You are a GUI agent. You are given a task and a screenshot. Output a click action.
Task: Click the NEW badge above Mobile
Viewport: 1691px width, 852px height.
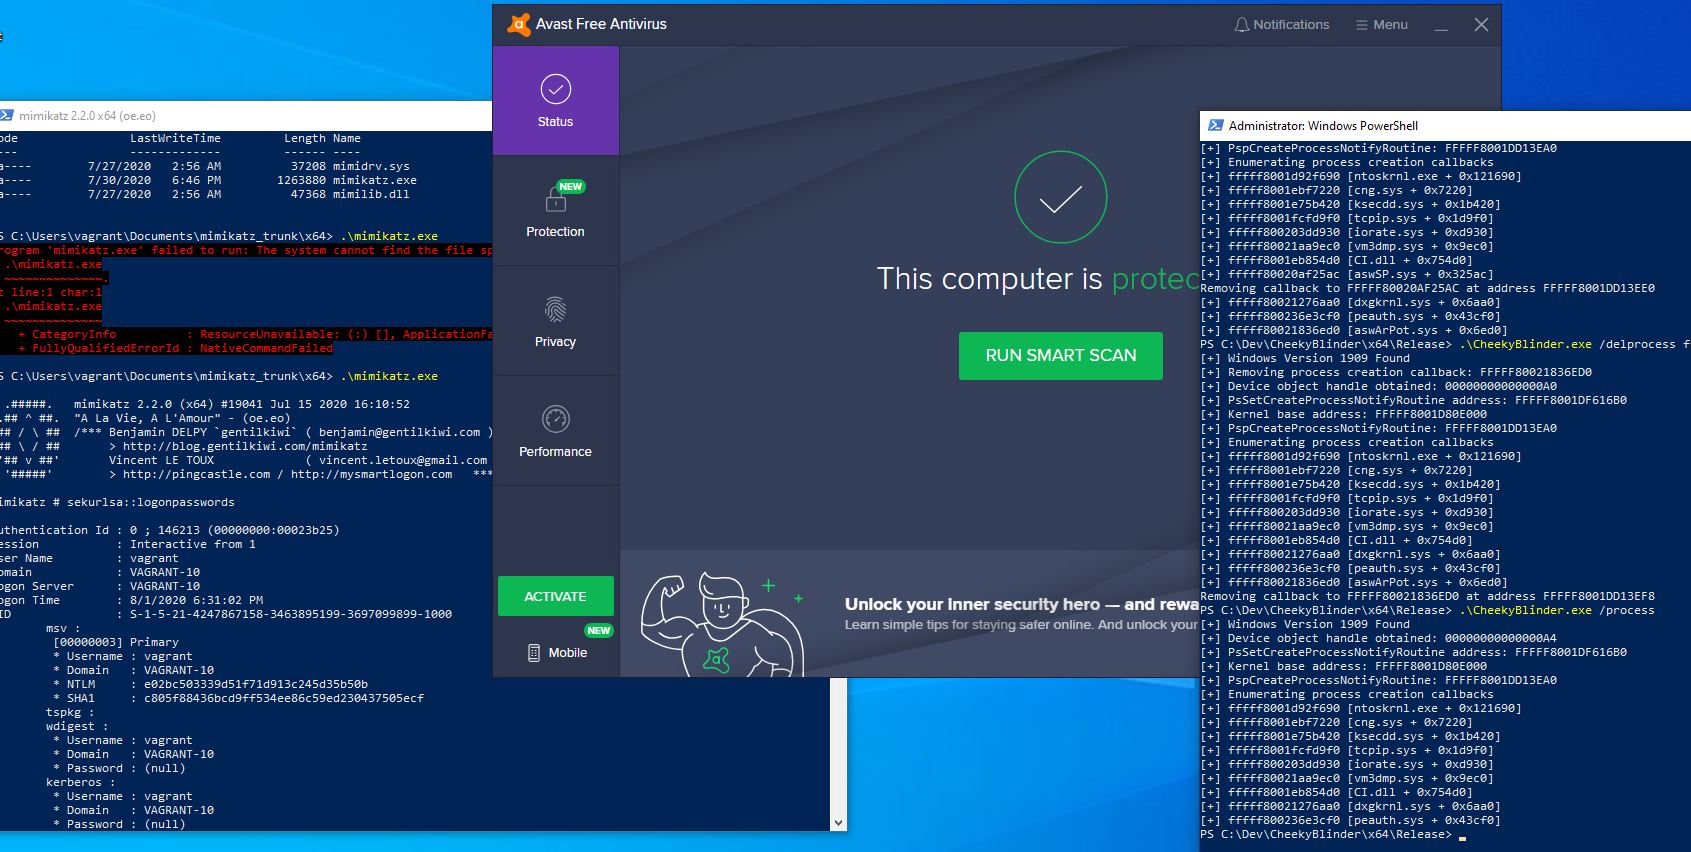click(x=599, y=630)
